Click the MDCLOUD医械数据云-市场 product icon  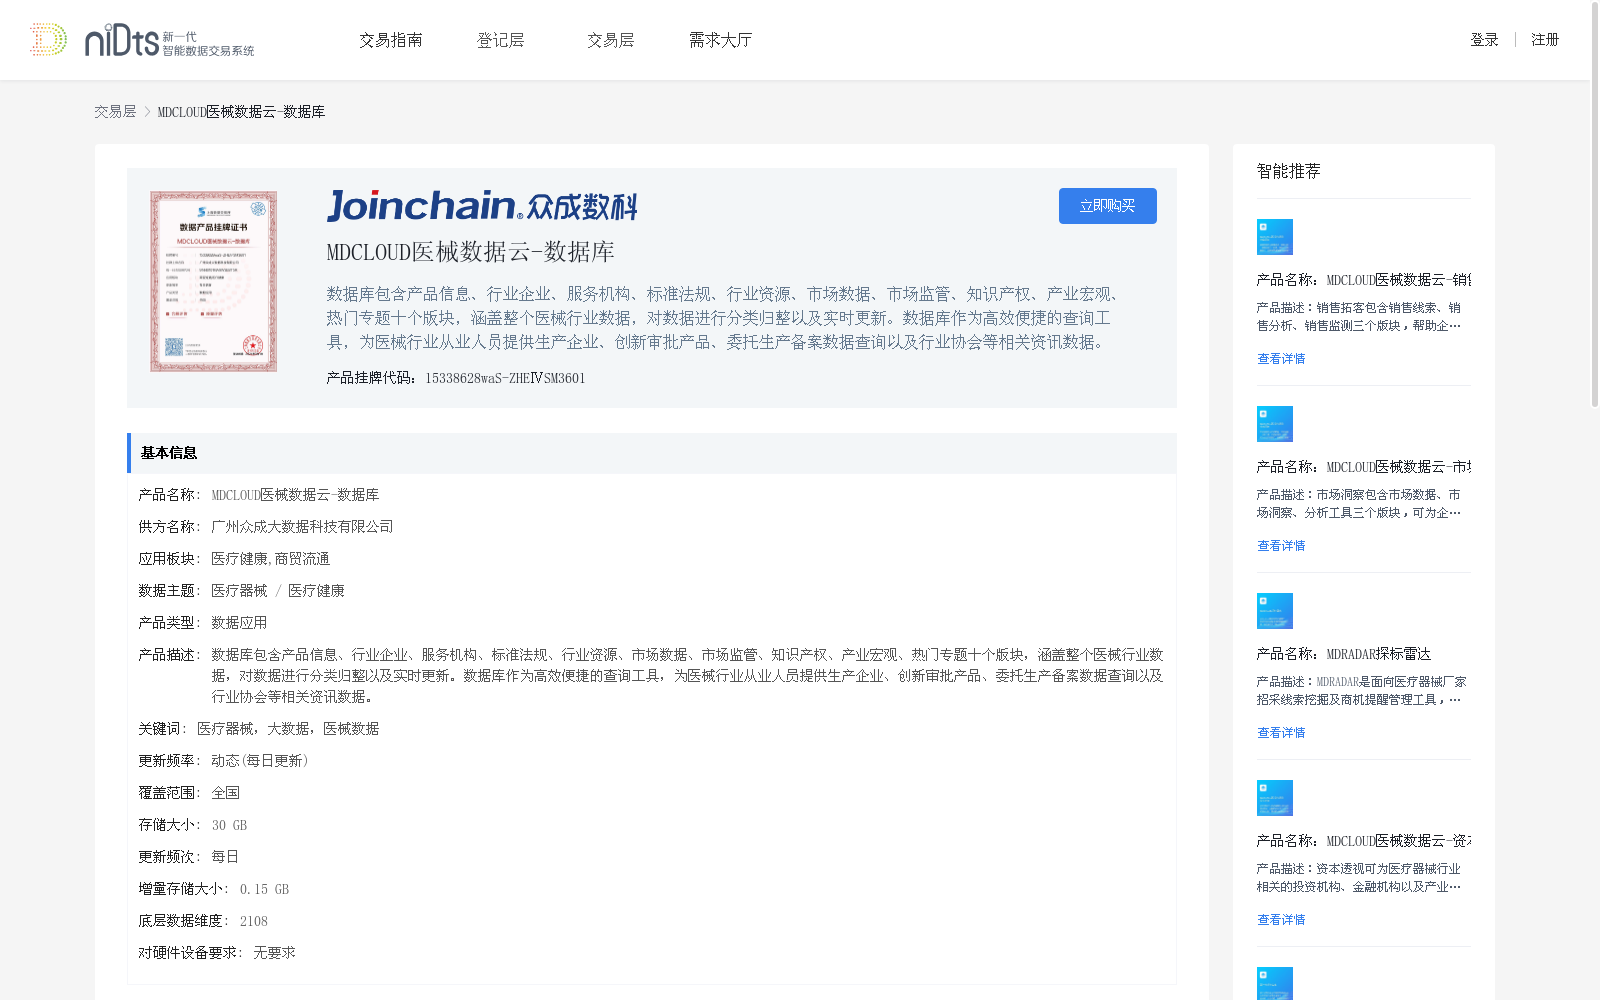coord(1275,424)
